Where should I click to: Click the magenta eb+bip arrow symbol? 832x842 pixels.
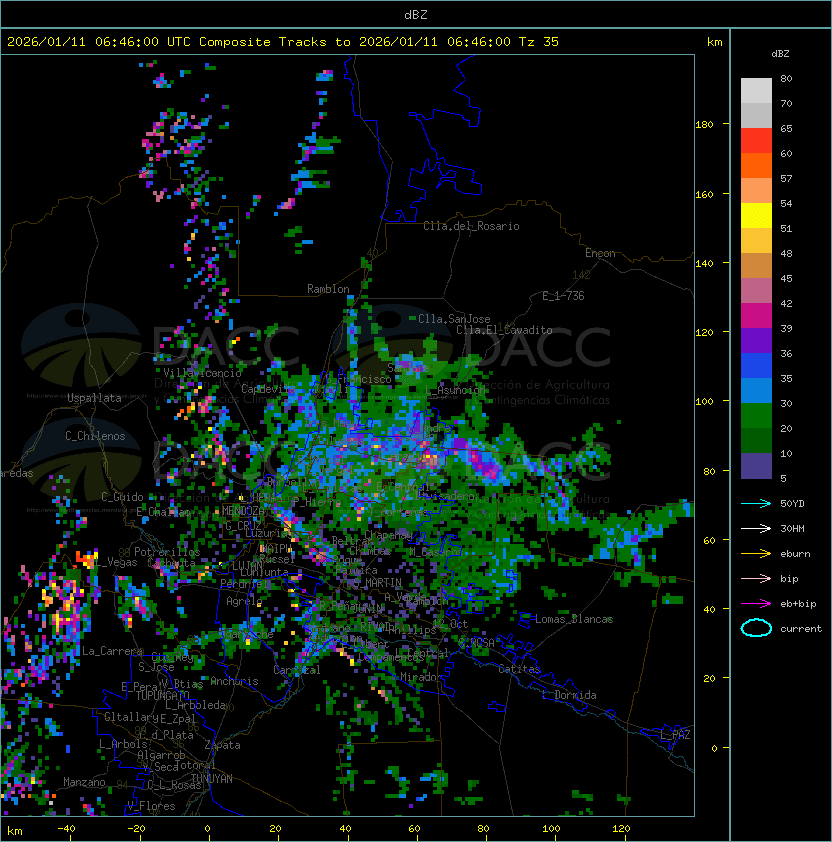tap(756, 604)
